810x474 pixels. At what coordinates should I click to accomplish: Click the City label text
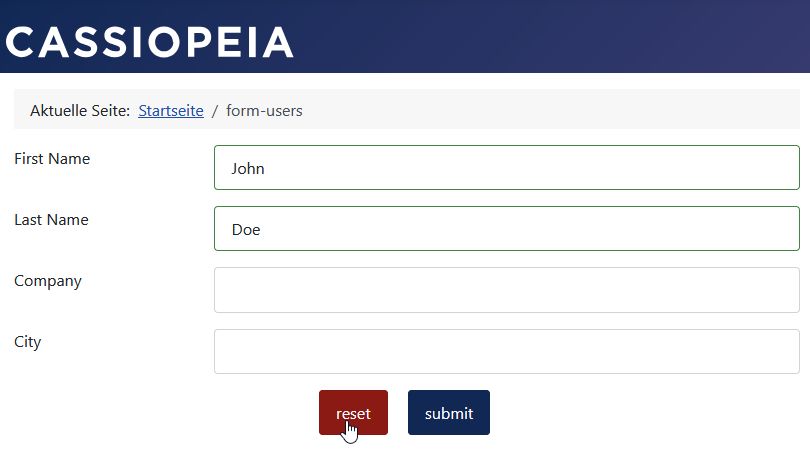tap(28, 342)
